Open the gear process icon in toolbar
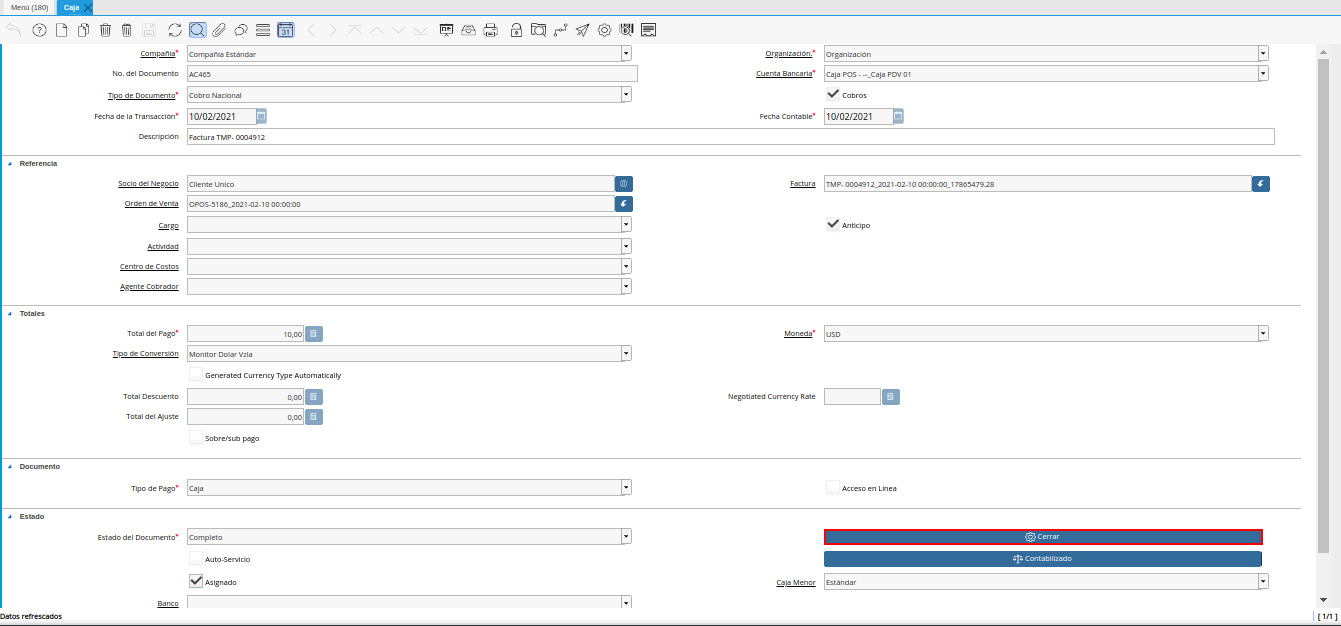Viewport: 1341px width, 626px height. [x=604, y=30]
